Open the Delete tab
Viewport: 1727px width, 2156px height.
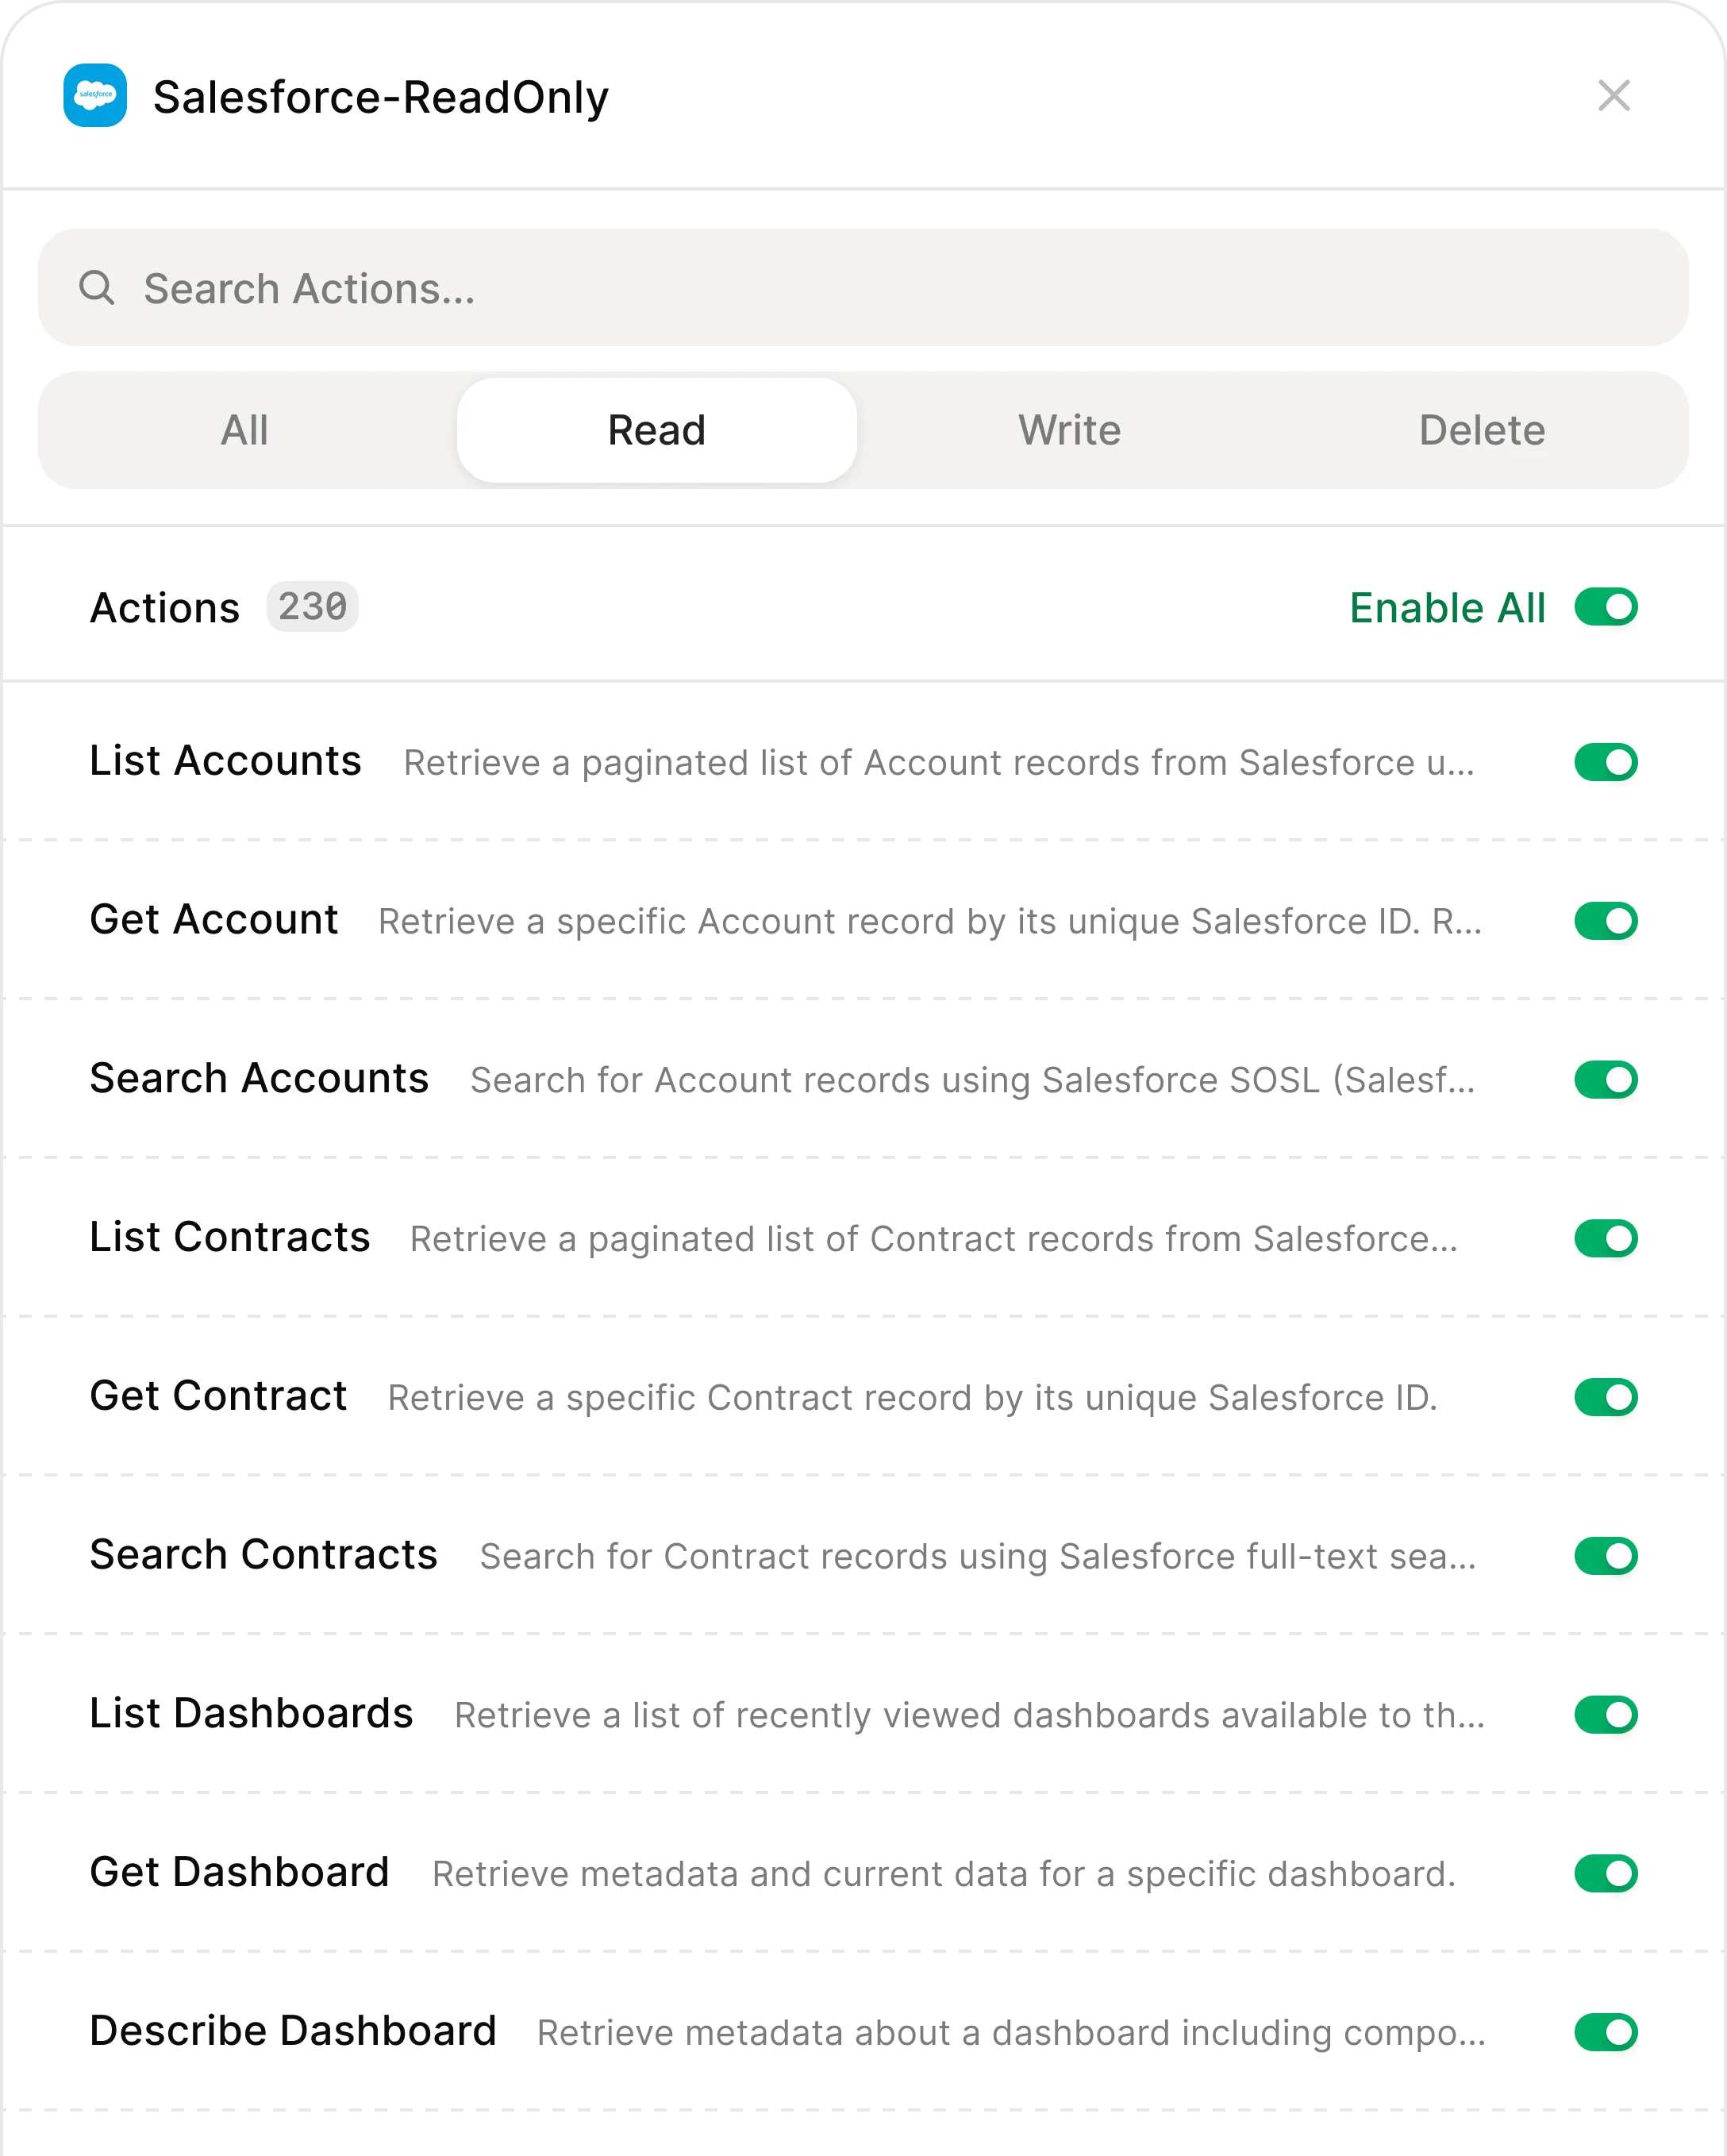tap(1482, 430)
